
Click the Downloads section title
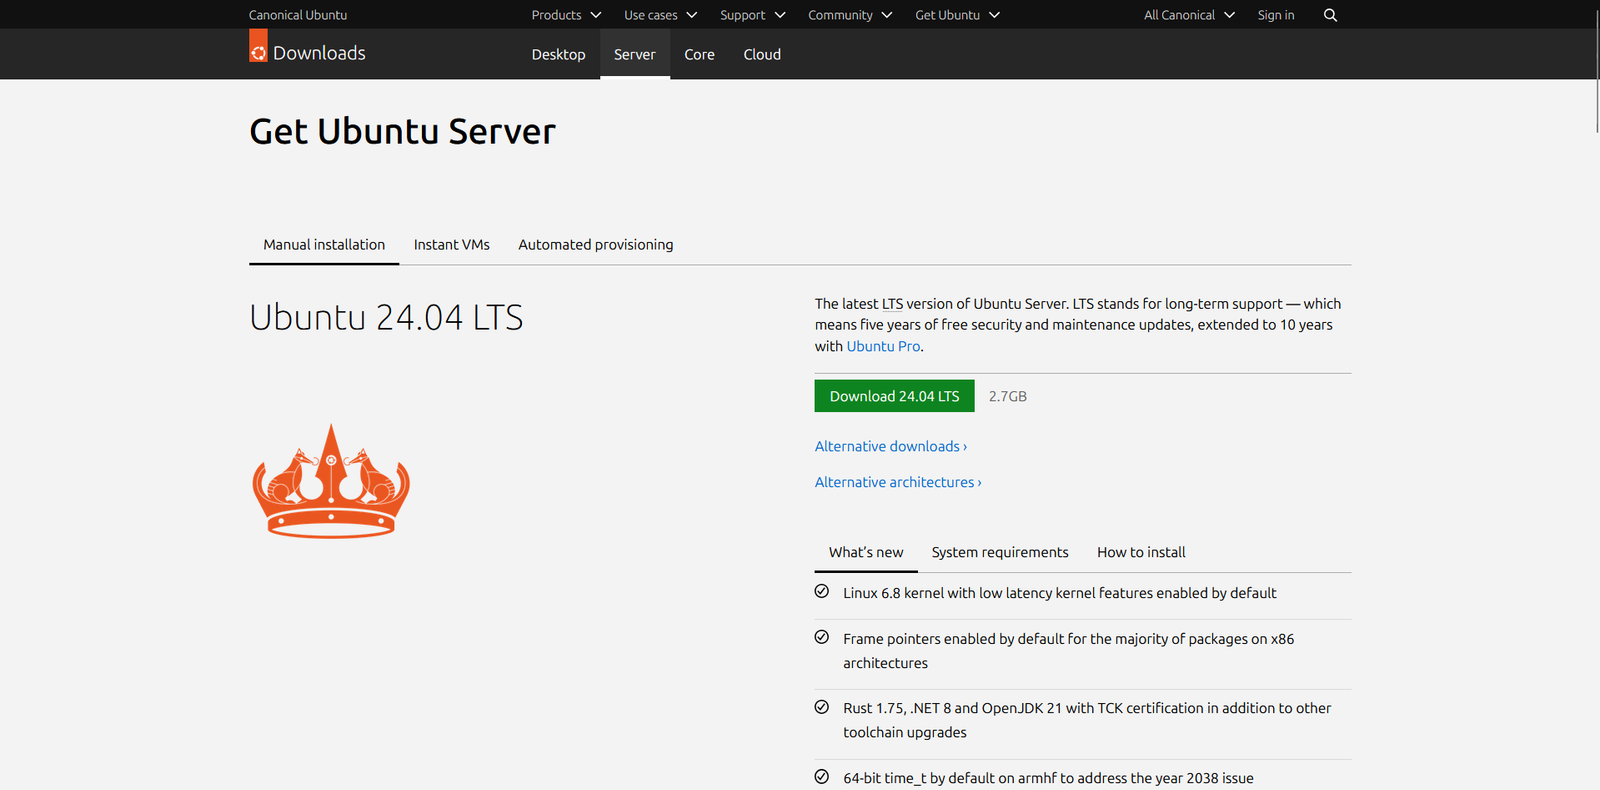click(319, 53)
